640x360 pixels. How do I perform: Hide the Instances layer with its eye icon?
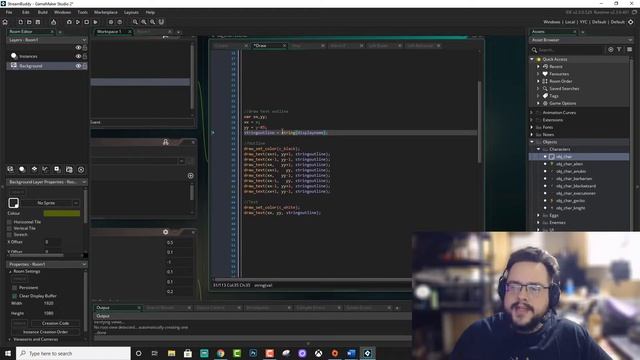(x=78, y=56)
